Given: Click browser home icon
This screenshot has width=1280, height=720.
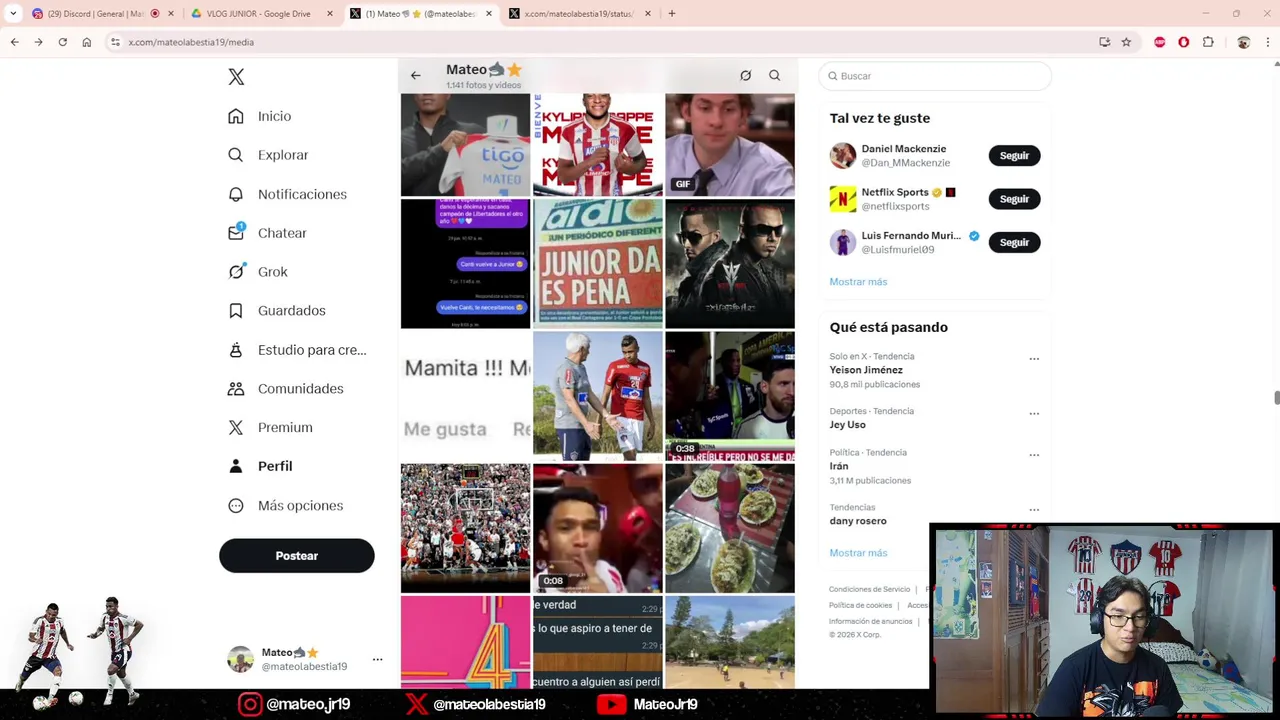Looking at the screenshot, I should [x=87, y=42].
